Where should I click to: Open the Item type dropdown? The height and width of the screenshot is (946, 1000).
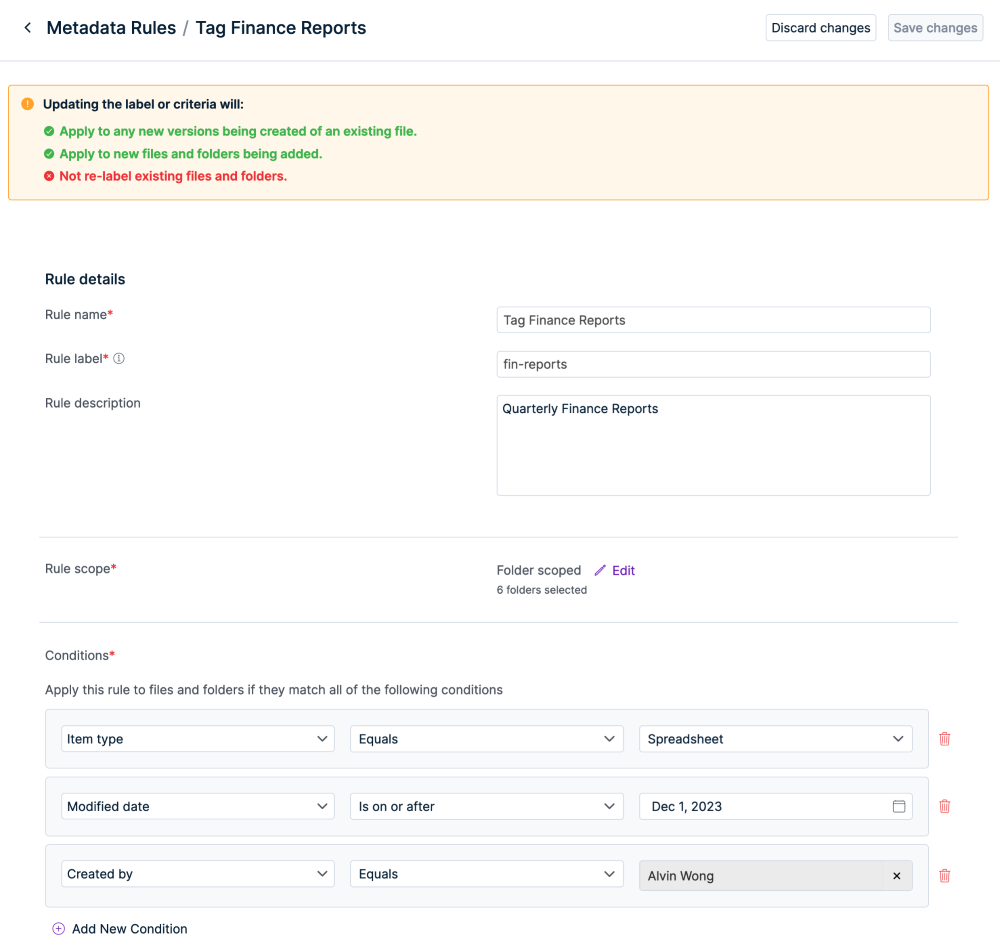click(198, 739)
